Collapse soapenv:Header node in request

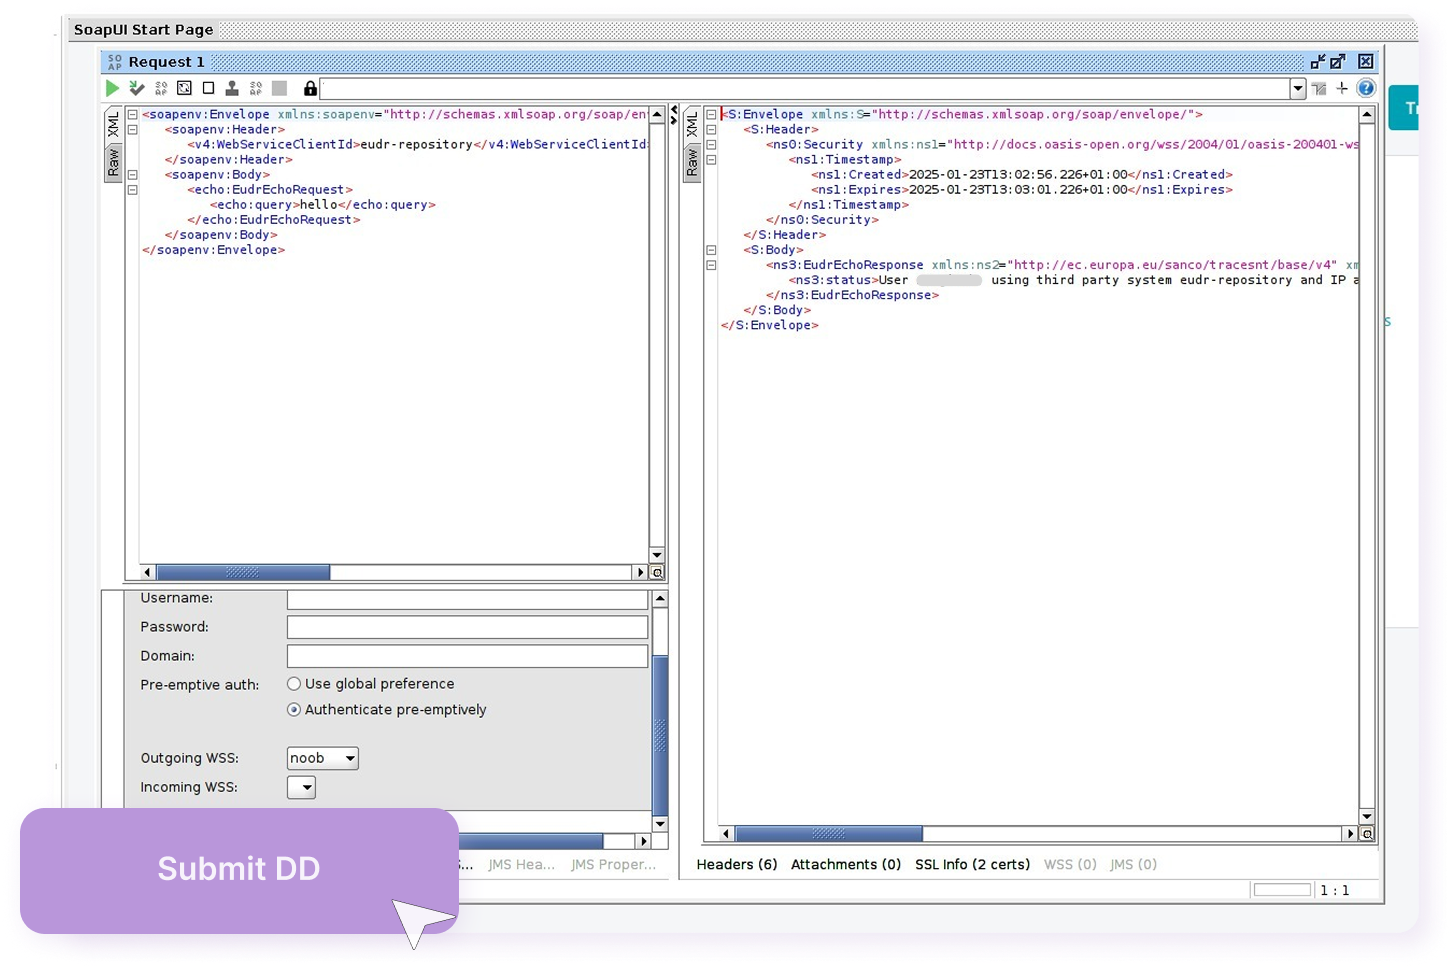pyautogui.click(x=132, y=130)
